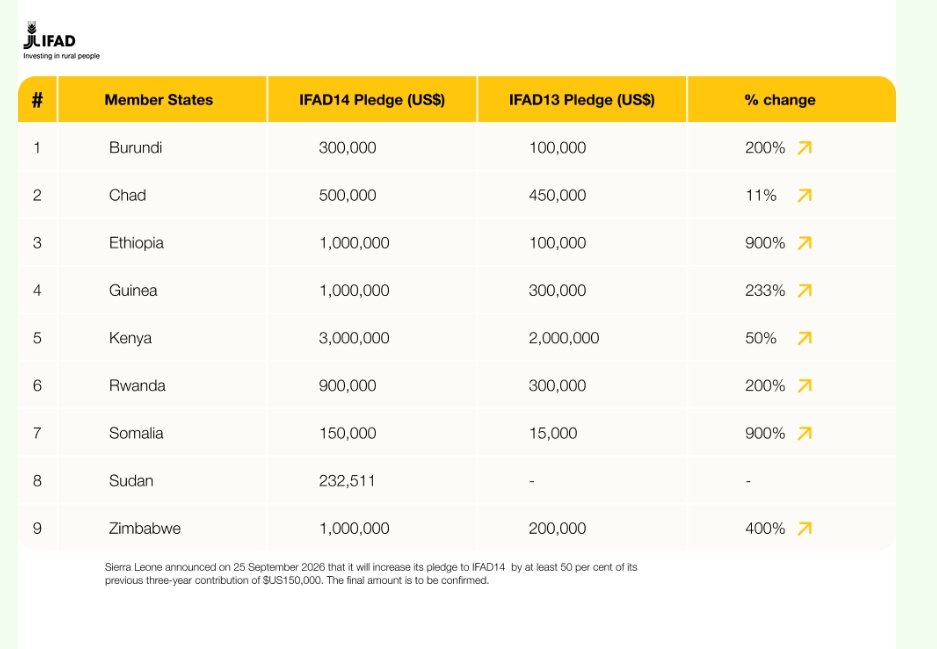Click the arrow icon next to Guinea's 233%
The height and width of the screenshot is (649, 937).
point(804,290)
